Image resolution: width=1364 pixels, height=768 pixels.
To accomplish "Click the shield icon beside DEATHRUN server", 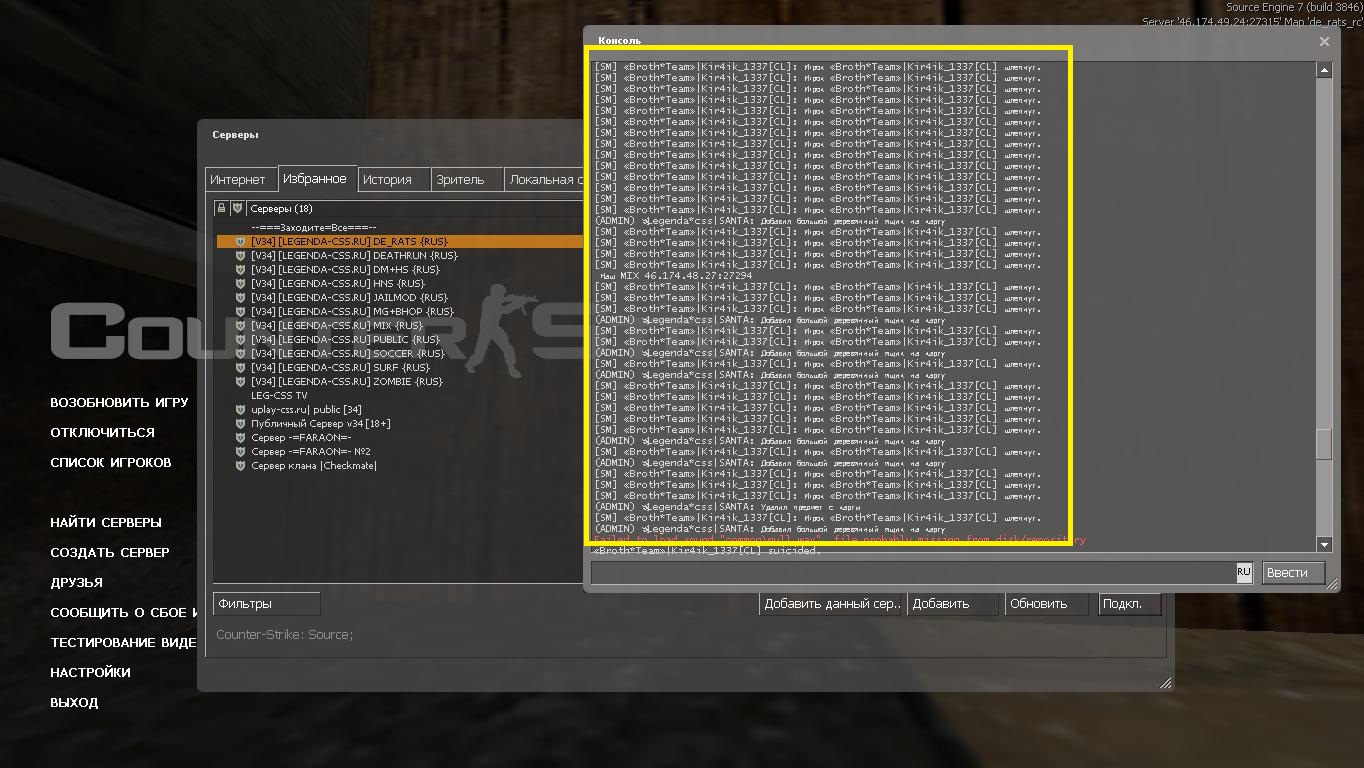I will point(240,255).
